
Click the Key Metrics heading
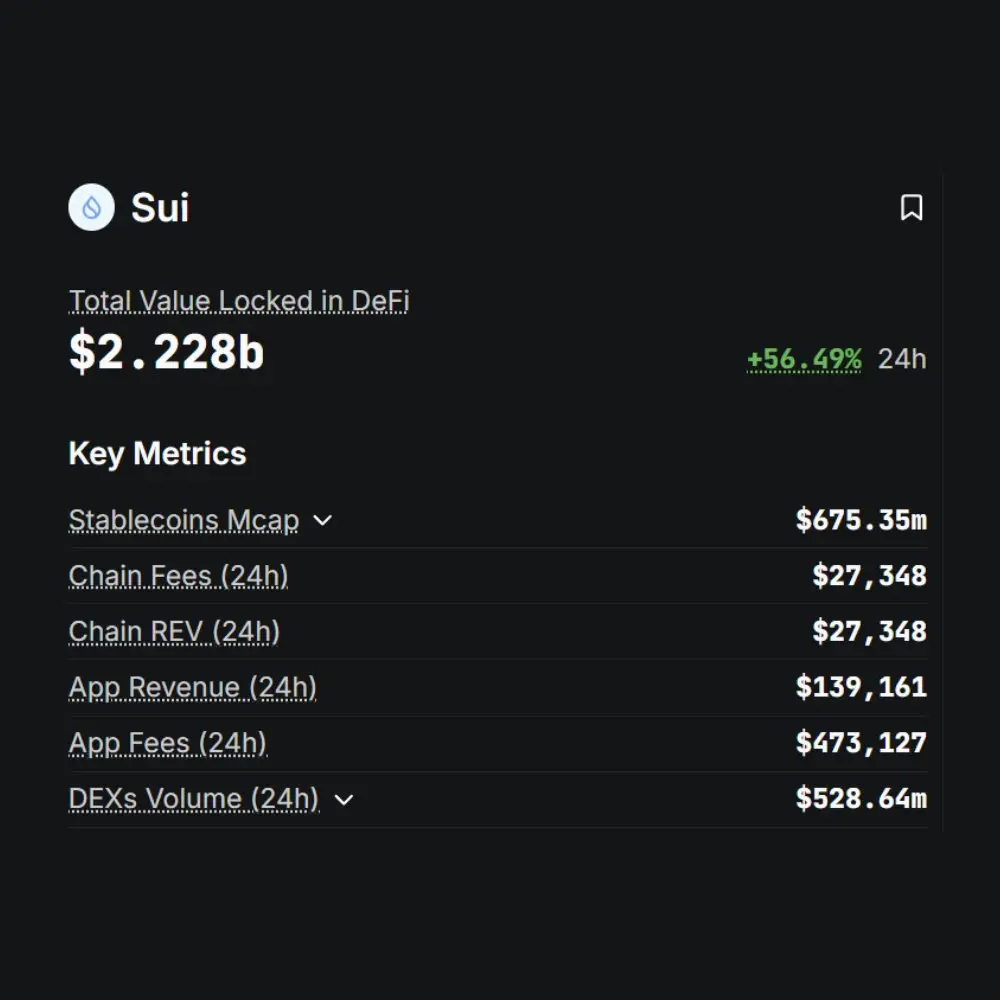pos(157,453)
